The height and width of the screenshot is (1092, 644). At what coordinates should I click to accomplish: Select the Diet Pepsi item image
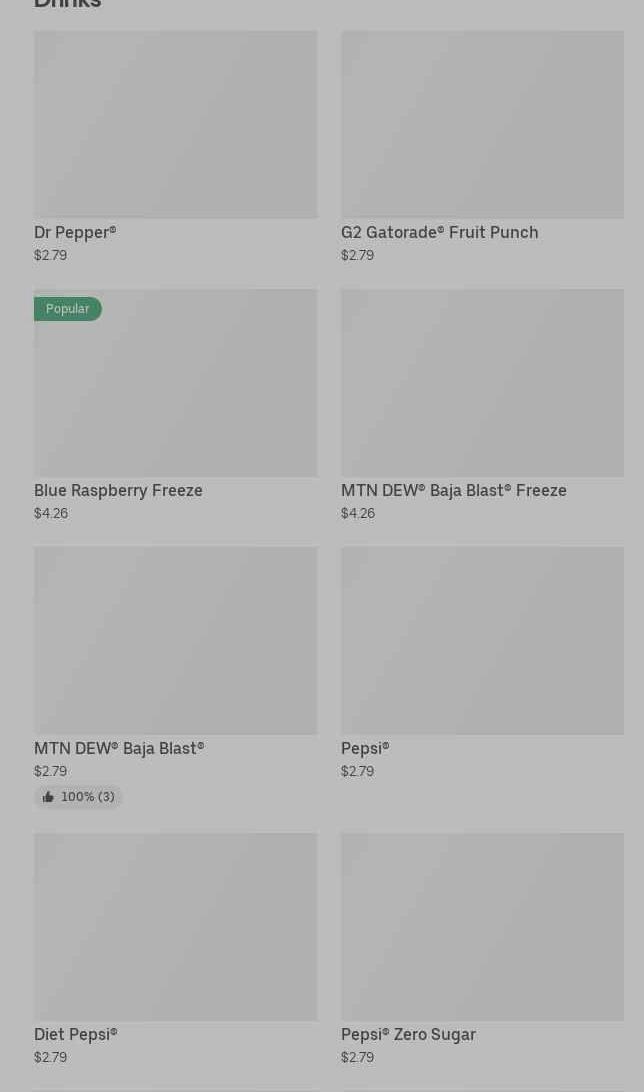(x=175, y=927)
